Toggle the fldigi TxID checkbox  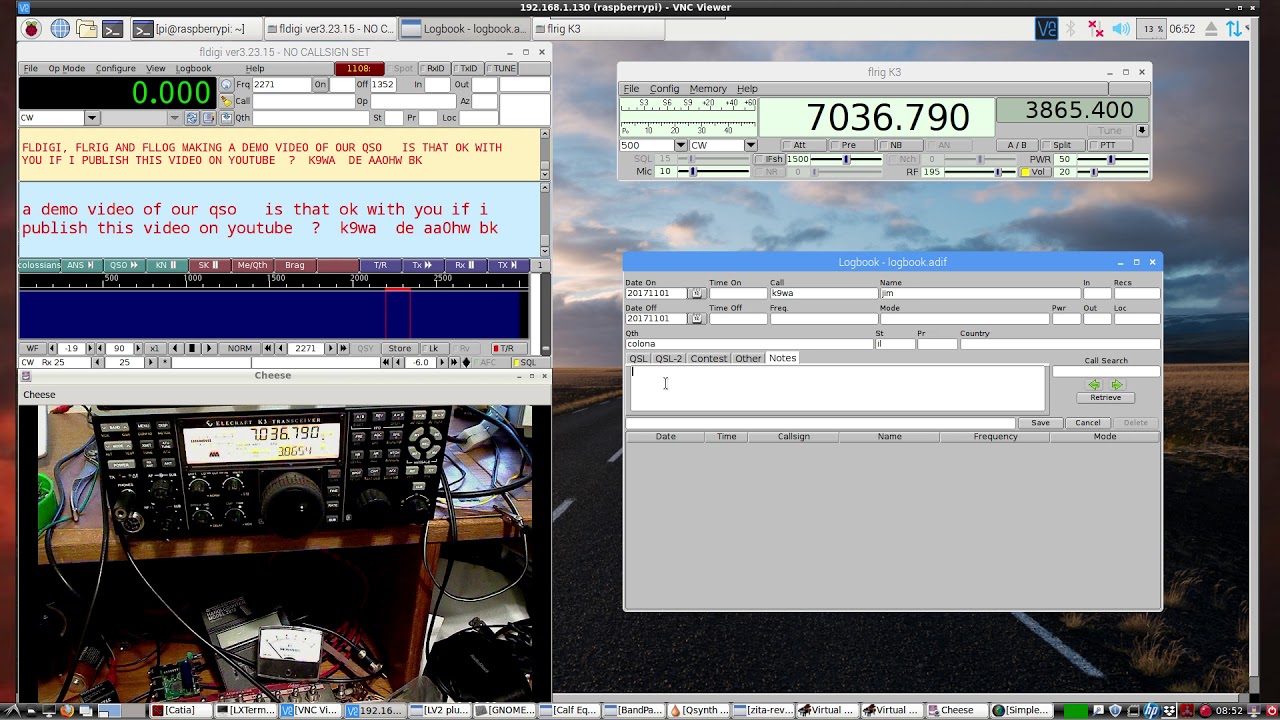468,68
